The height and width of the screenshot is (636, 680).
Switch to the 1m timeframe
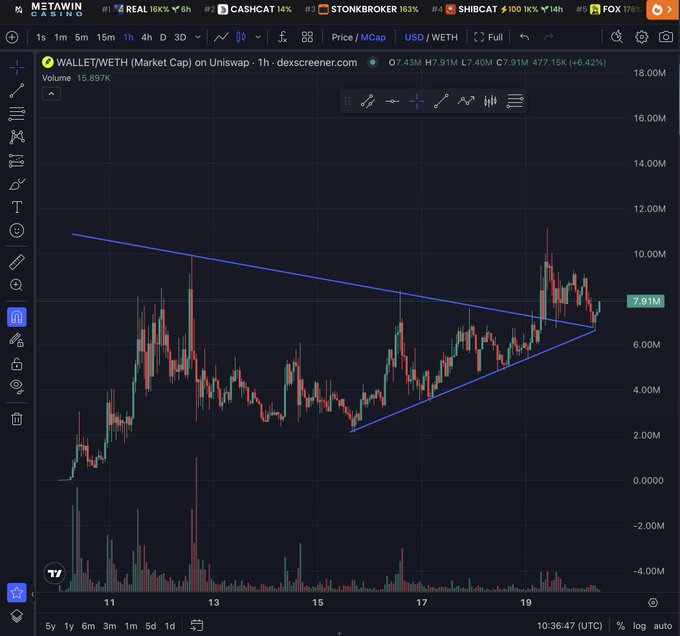(60, 37)
